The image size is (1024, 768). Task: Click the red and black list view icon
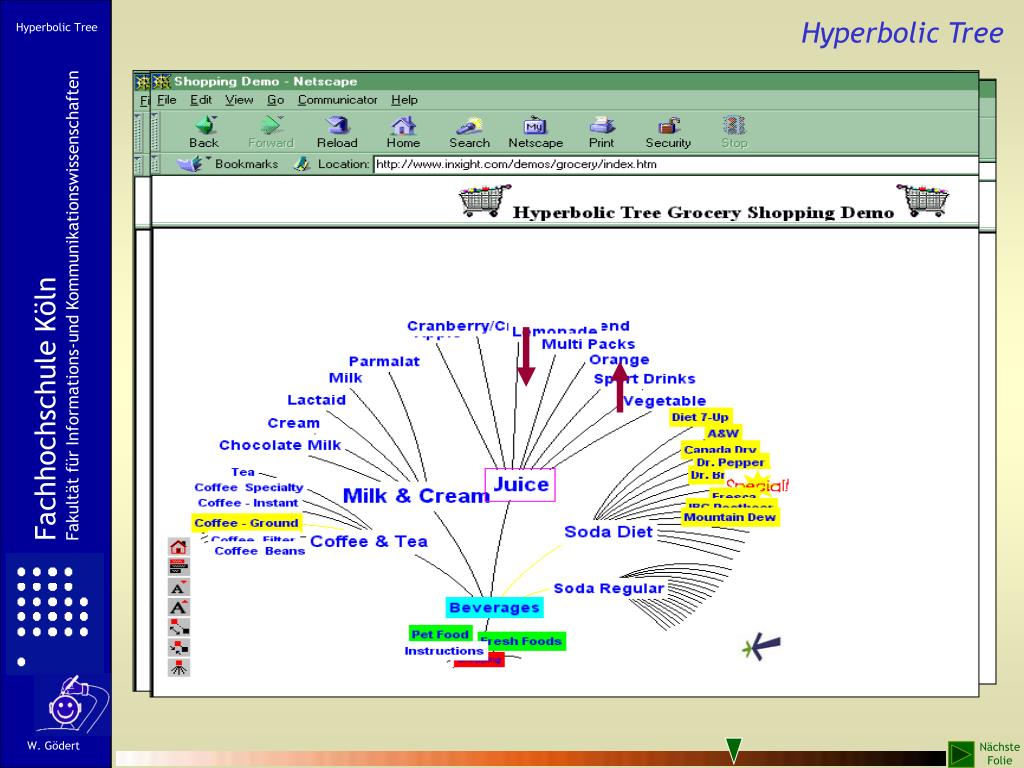(179, 567)
